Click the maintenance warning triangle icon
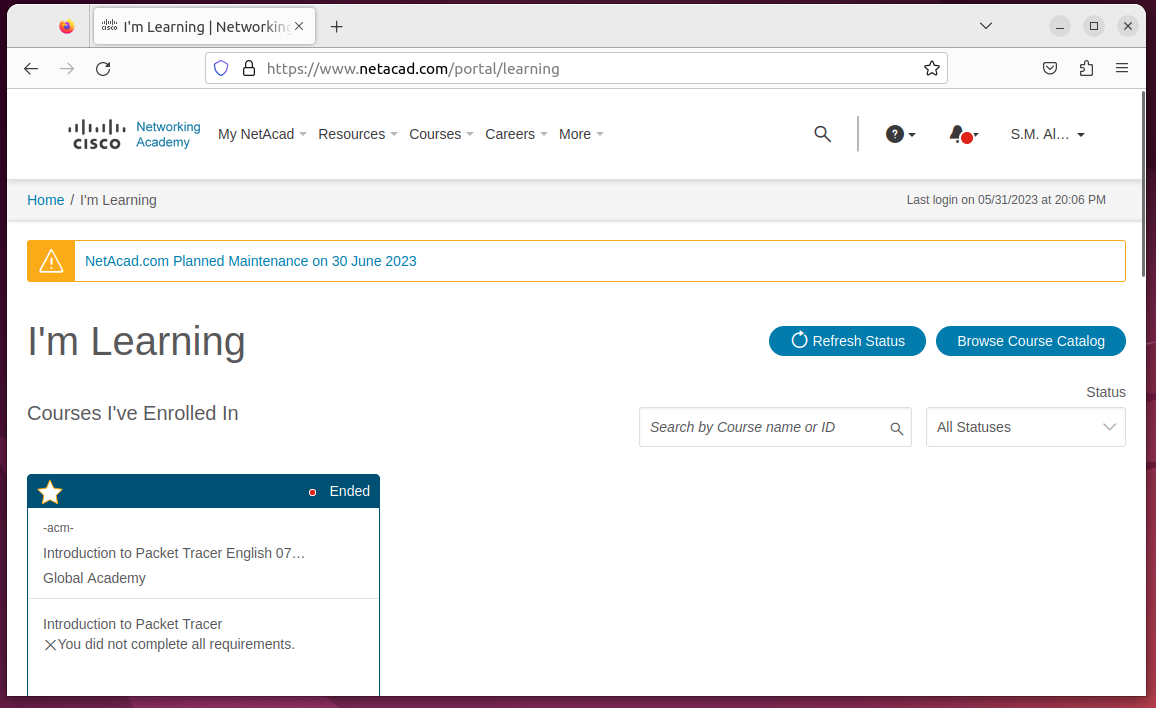This screenshot has width=1156, height=708. [51, 261]
